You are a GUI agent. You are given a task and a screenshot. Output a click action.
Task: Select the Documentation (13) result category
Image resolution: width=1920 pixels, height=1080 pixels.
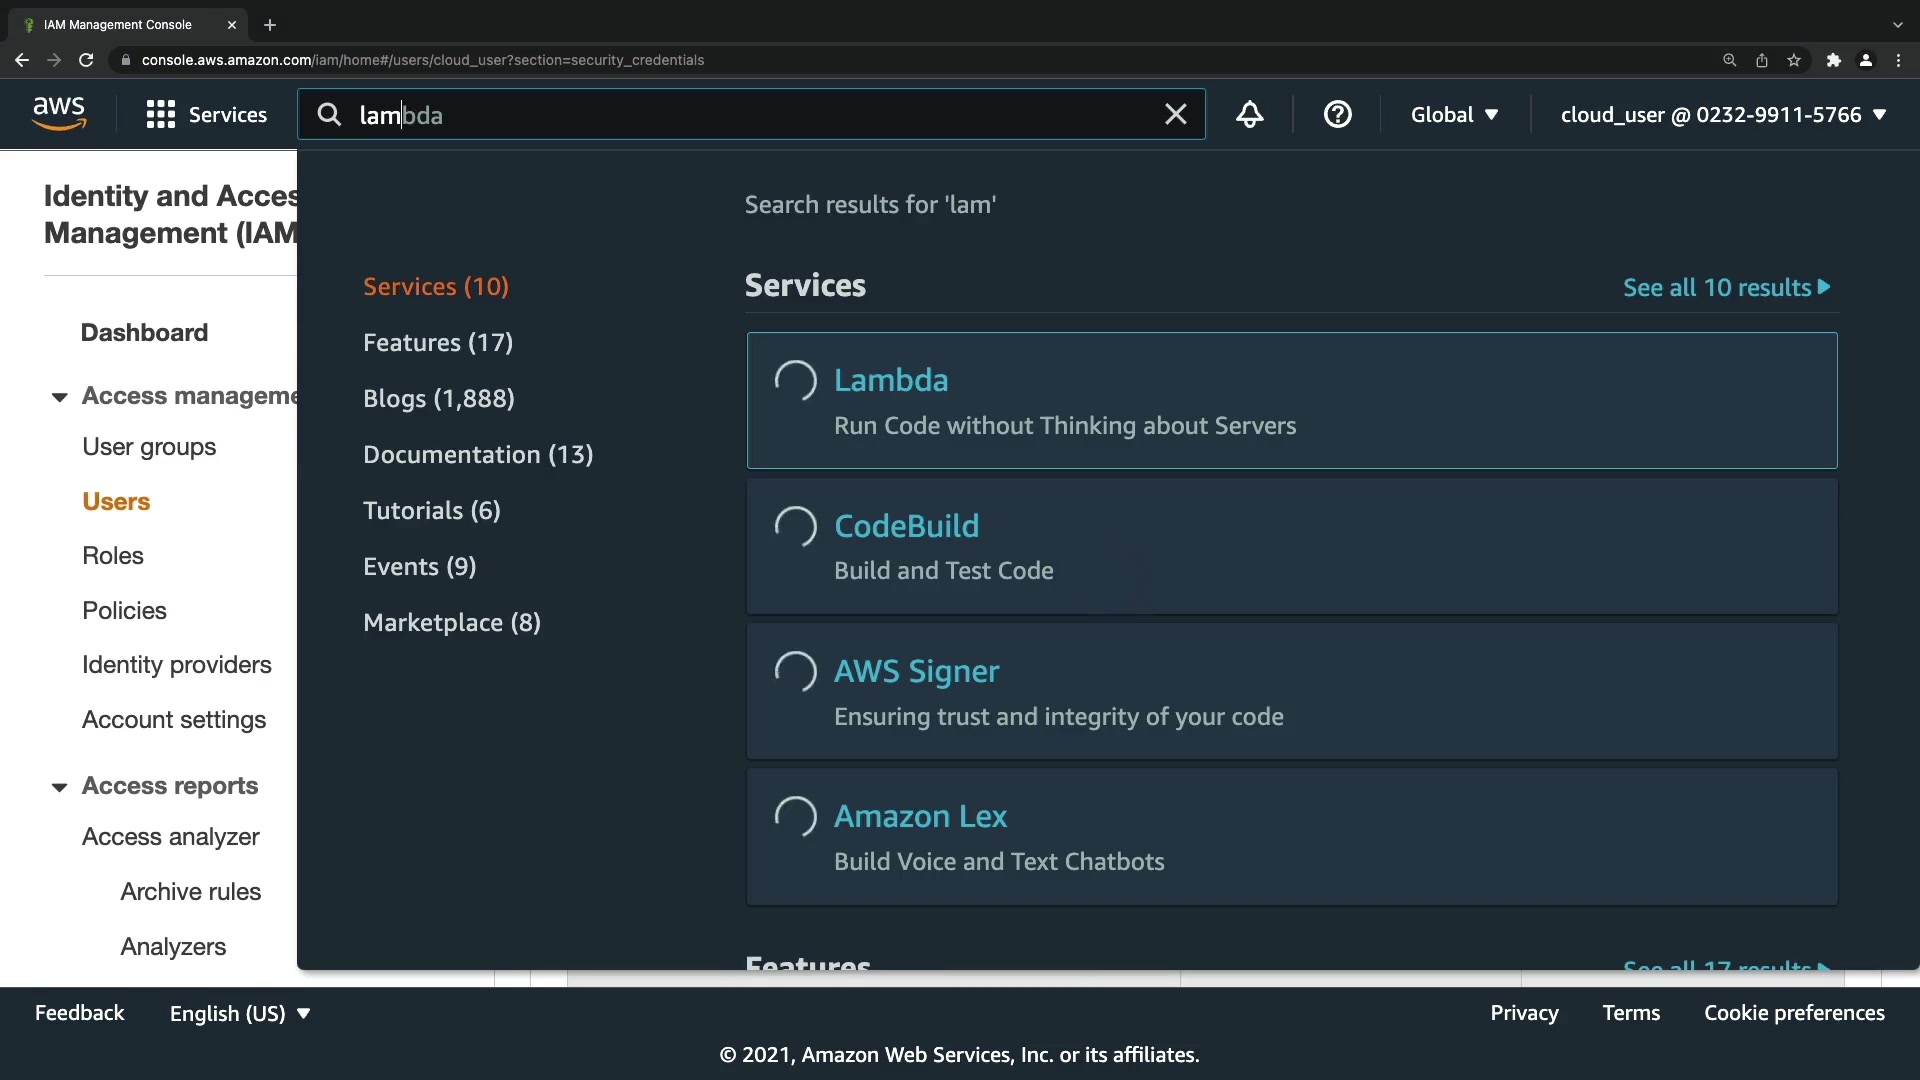(x=478, y=454)
